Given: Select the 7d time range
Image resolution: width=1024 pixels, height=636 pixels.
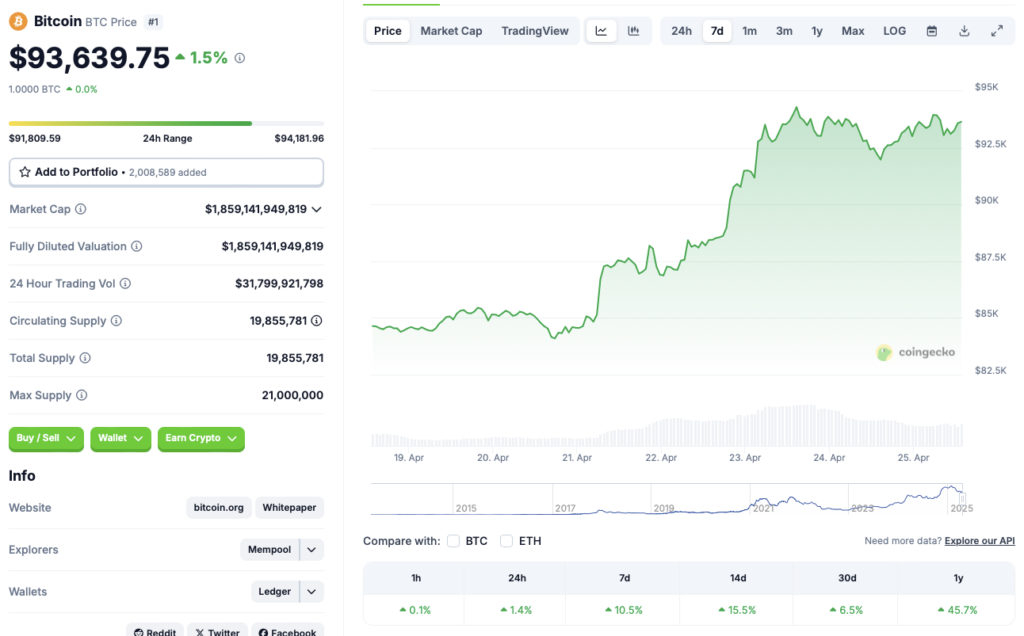Looking at the screenshot, I should coord(717,31).
